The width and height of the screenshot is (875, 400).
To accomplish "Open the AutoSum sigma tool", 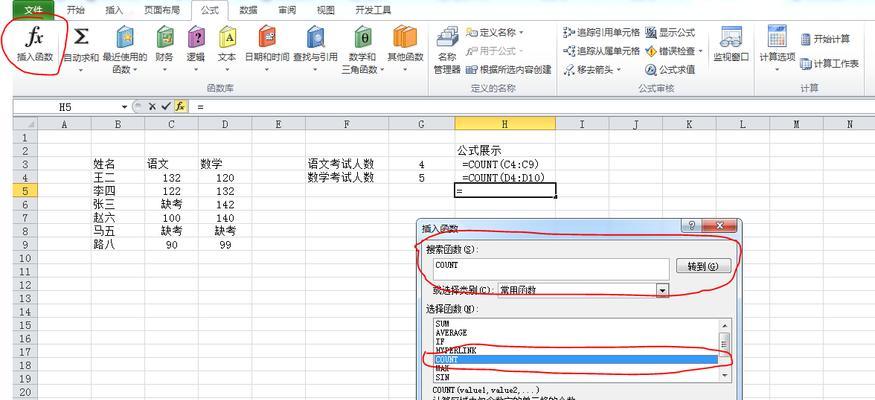I will click(81, 37).
